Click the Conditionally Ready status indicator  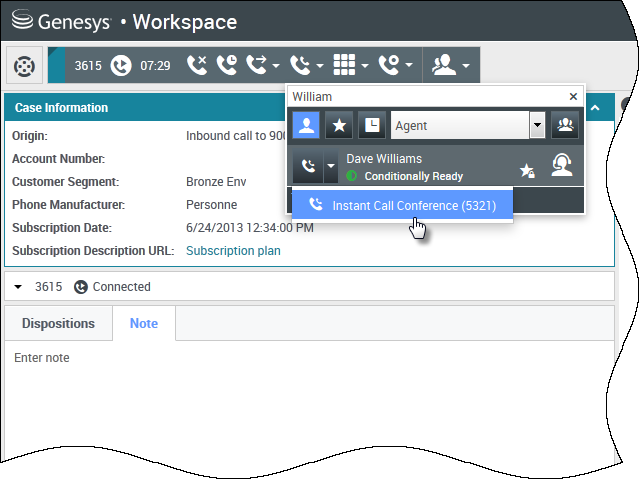351,176
